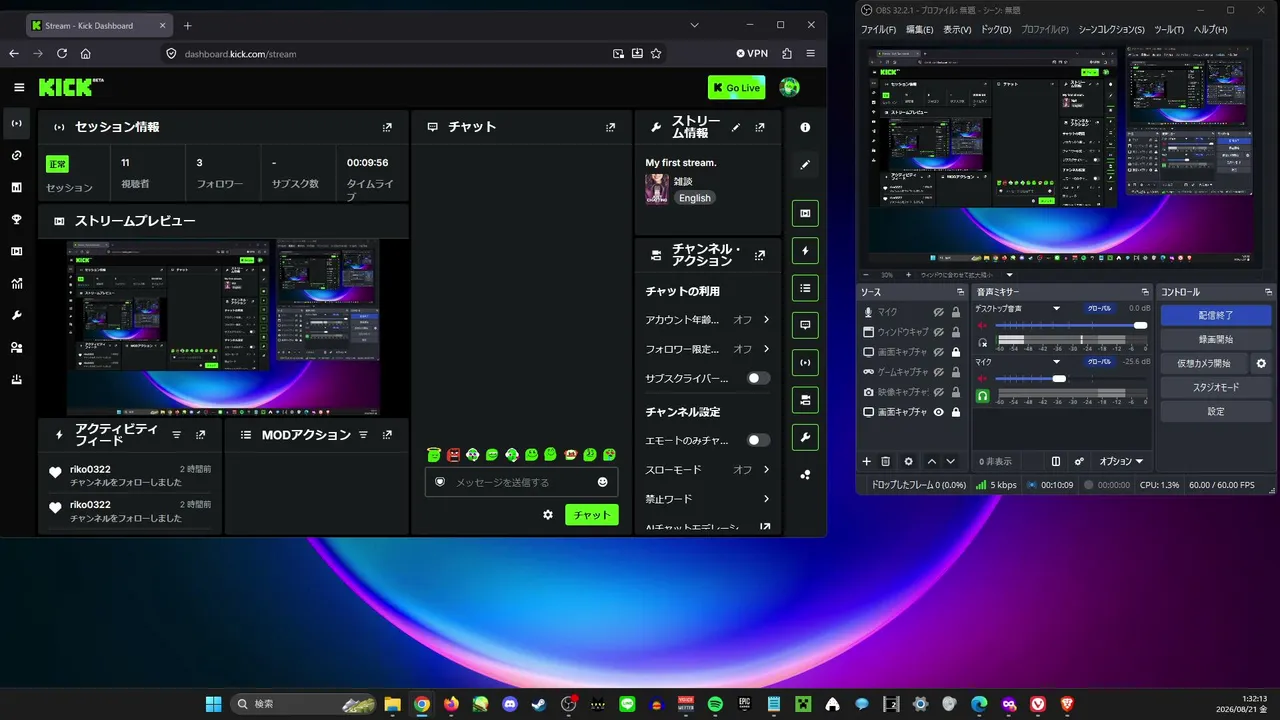The height and width of the screenshot is (720, 1280).
Task: Start recording with 録画開始 button
Action: [x=1216, y=339]
